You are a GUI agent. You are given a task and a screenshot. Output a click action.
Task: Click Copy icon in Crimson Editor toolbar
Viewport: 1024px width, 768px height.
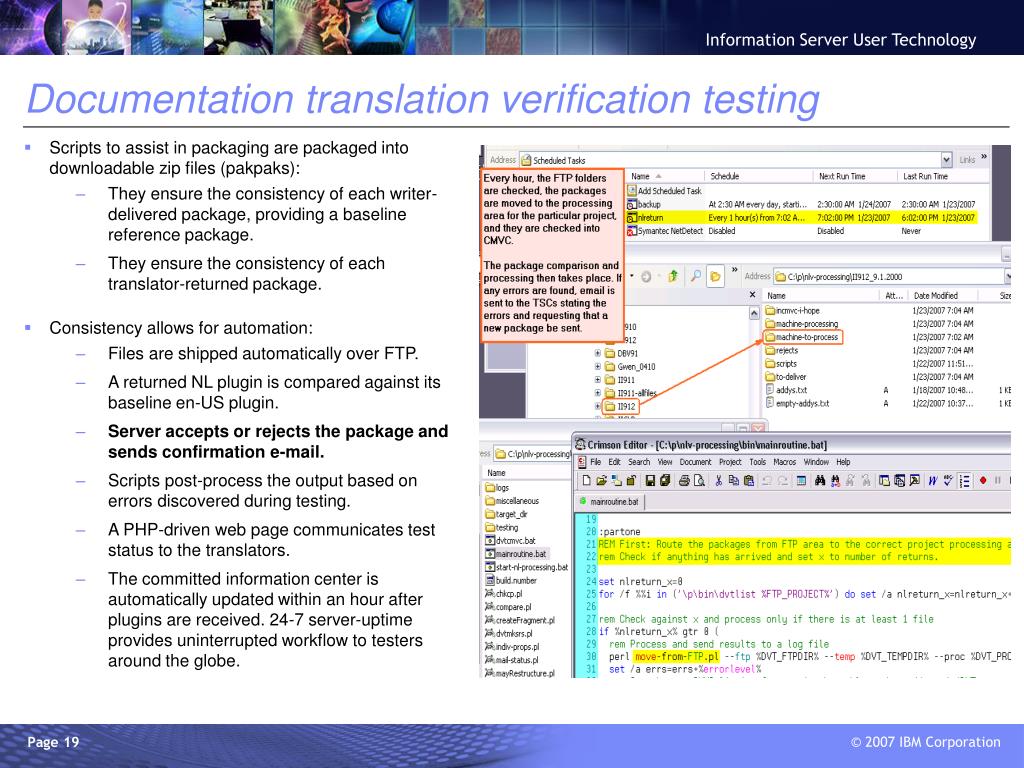pos(733,481)
